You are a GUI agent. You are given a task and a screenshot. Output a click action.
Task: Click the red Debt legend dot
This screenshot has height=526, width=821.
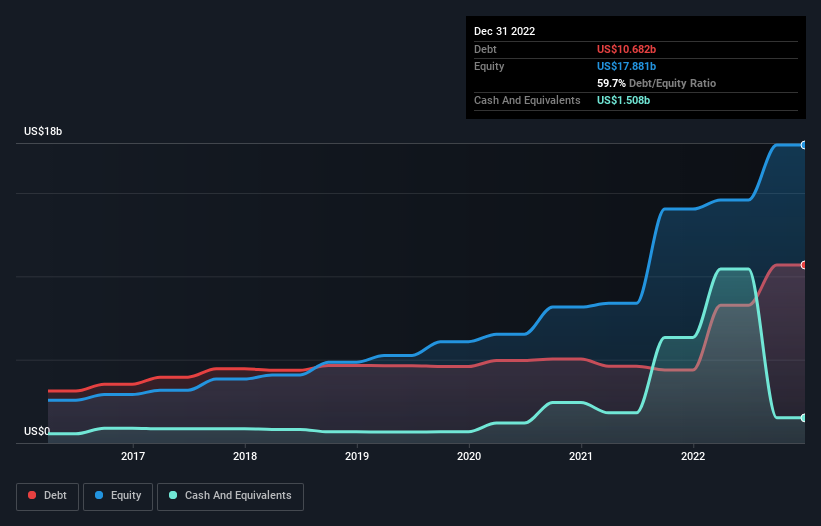click(32, 495)
